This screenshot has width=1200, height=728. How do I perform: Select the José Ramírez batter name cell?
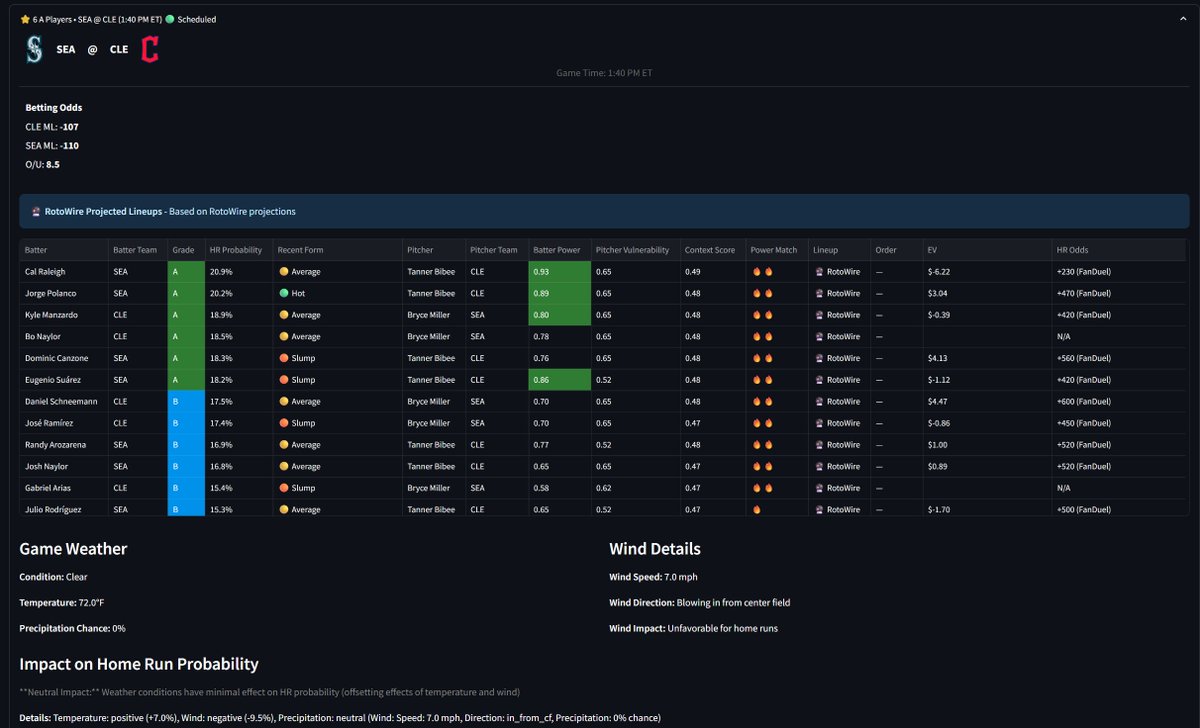click(x=64, y=423)
